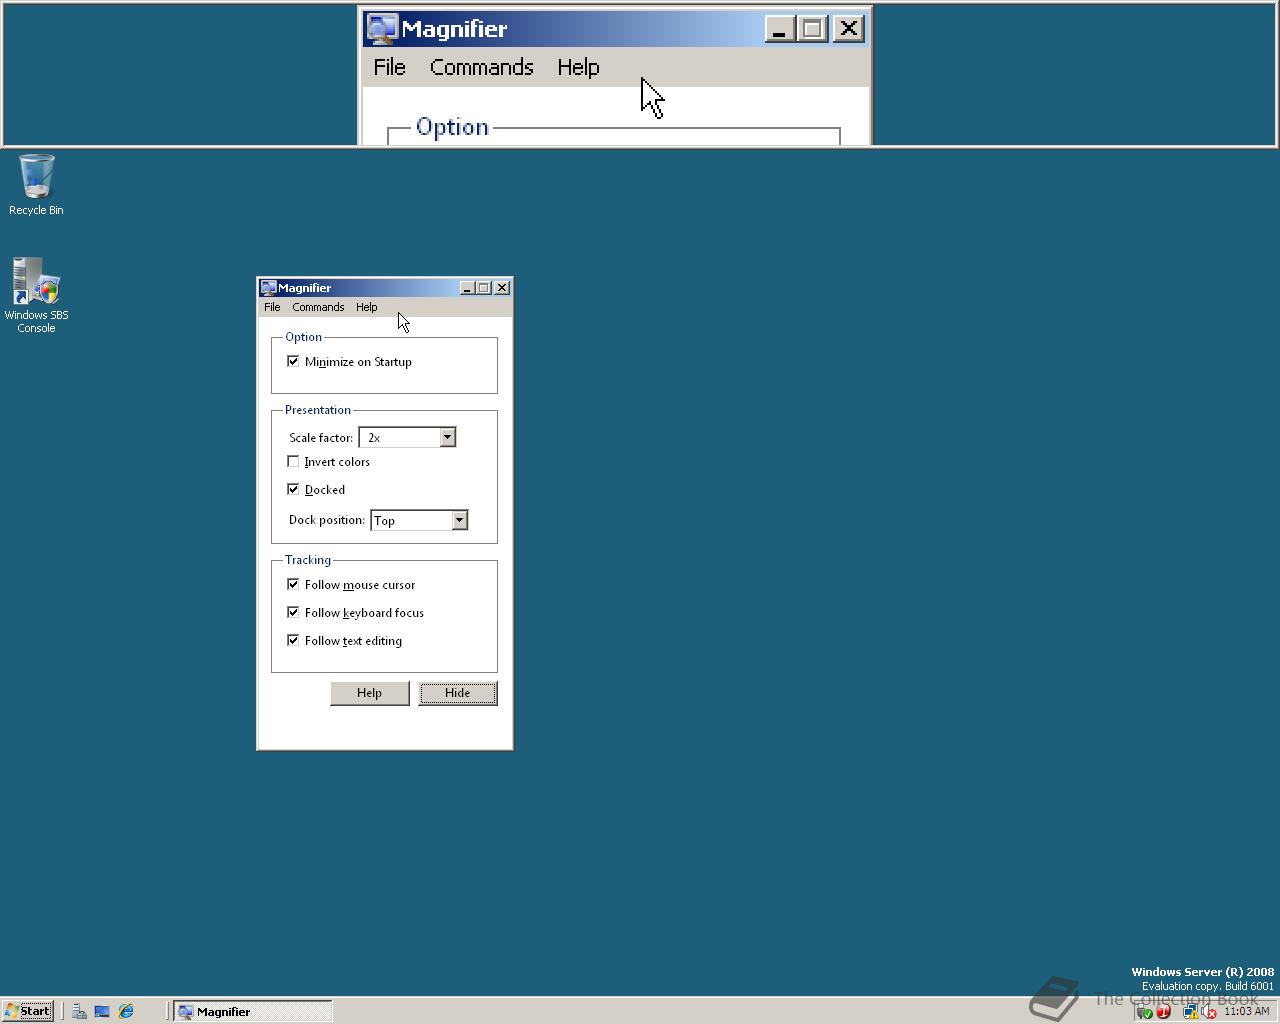The width and height of the screenshot is (1280, 1024).
Task: Open the Start menu
Action: point(28,1011)
